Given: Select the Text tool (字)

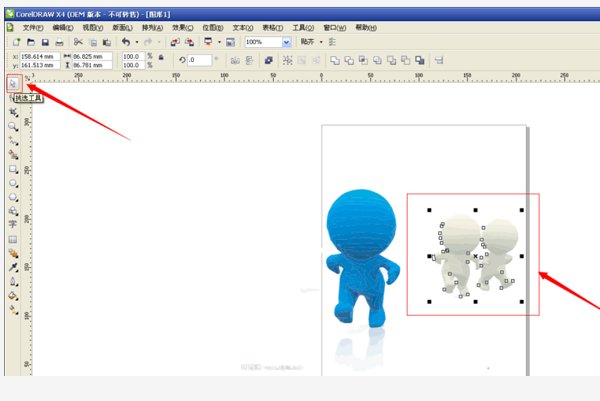Looking at the screenshot, I should point(13,225).
